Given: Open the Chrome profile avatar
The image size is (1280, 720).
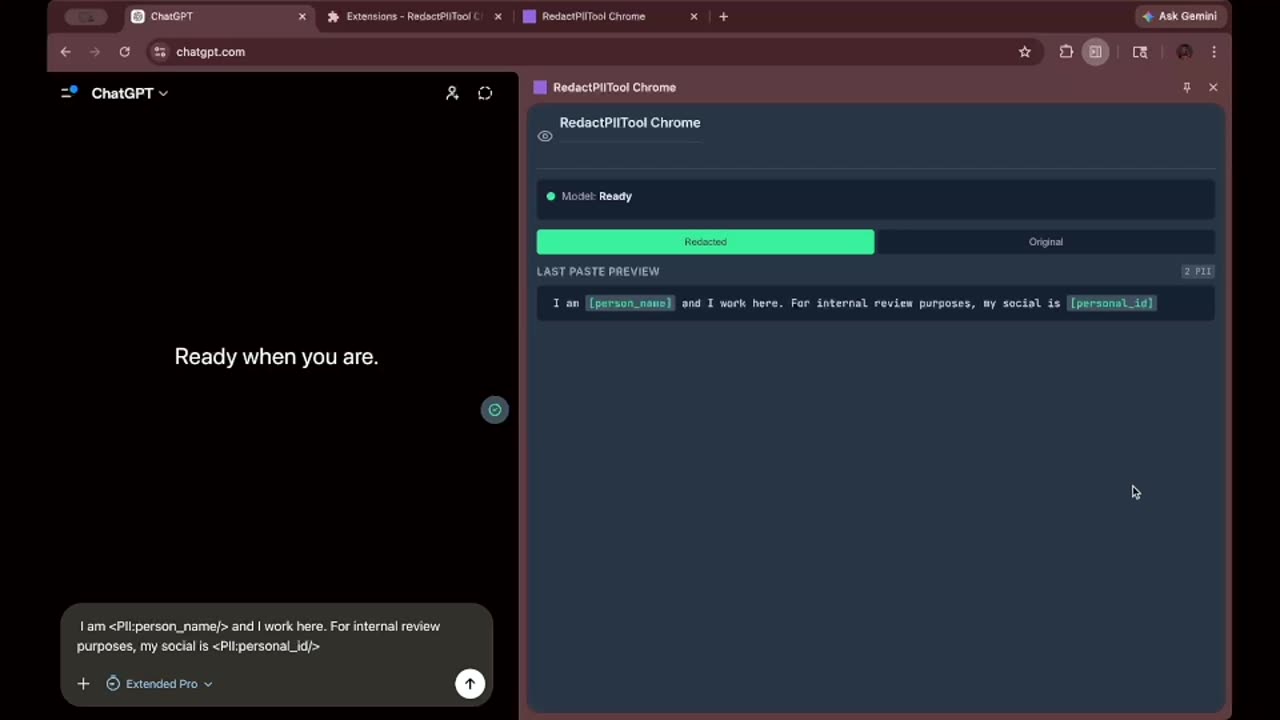Looking at the screenshot, I should tap(1184, 52).
